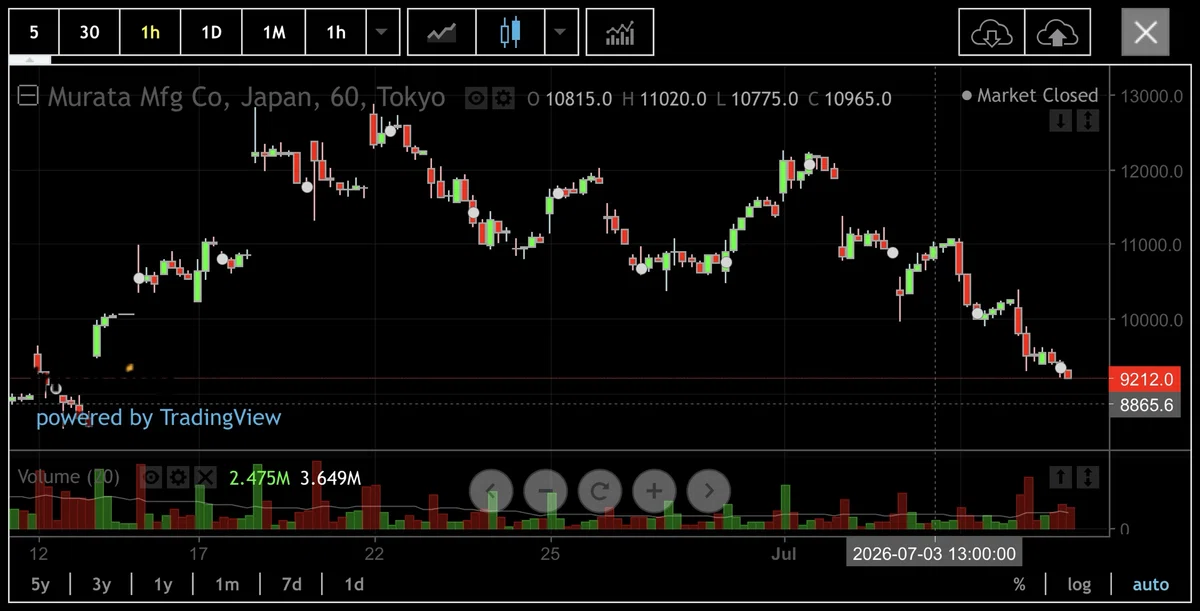Set range to 5y
Screen dimensions: 1200x611
click(40, 584)
